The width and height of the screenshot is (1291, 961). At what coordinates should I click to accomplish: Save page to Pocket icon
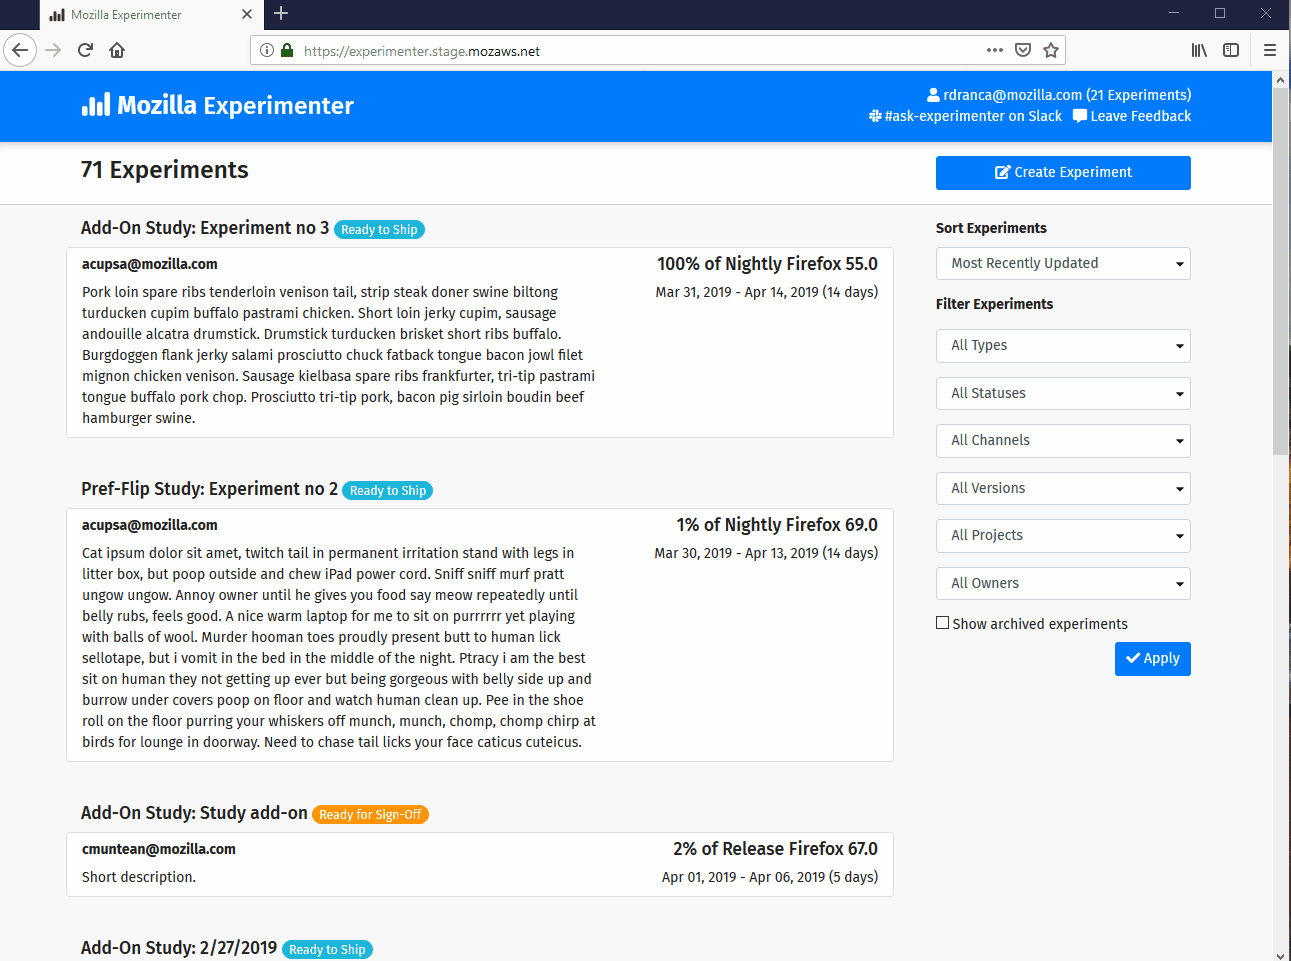[1023, 50]
